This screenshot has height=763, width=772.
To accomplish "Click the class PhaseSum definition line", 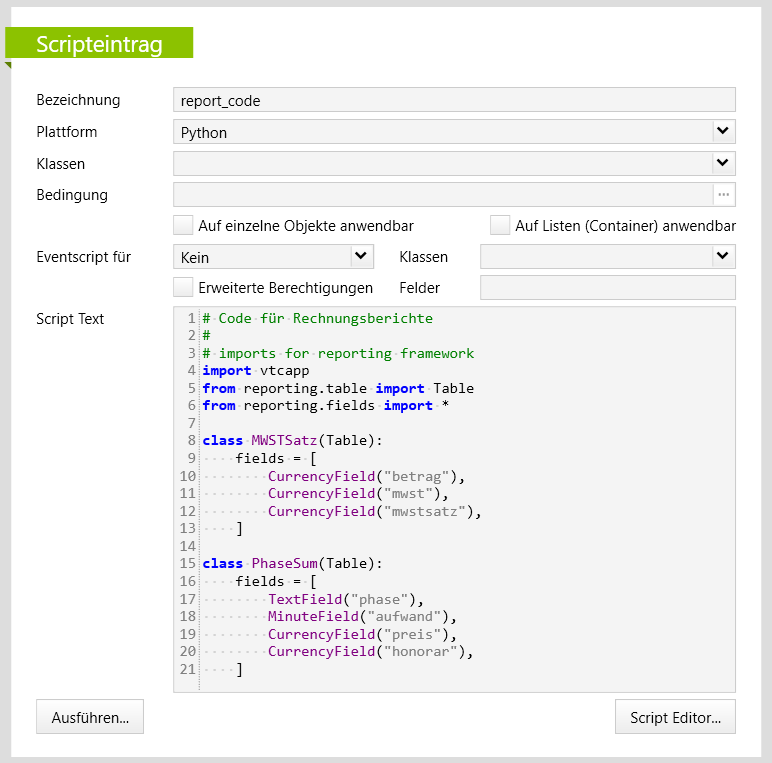I will (x=292, y=563).
